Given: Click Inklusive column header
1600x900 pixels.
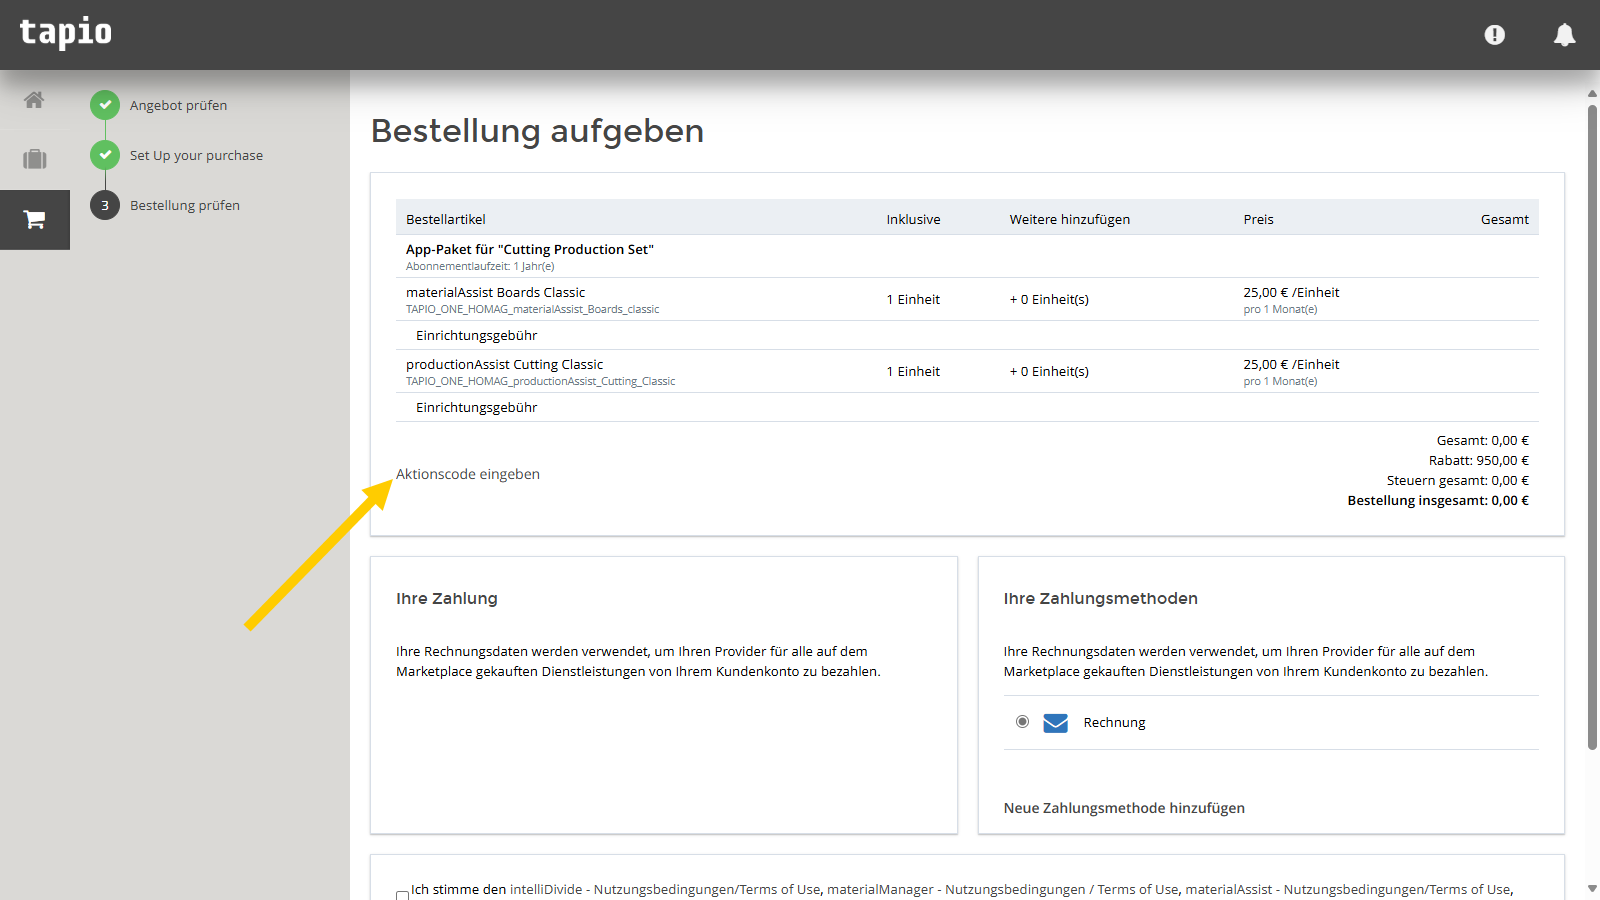Looking at the screenshot, I should coord(913,219).
